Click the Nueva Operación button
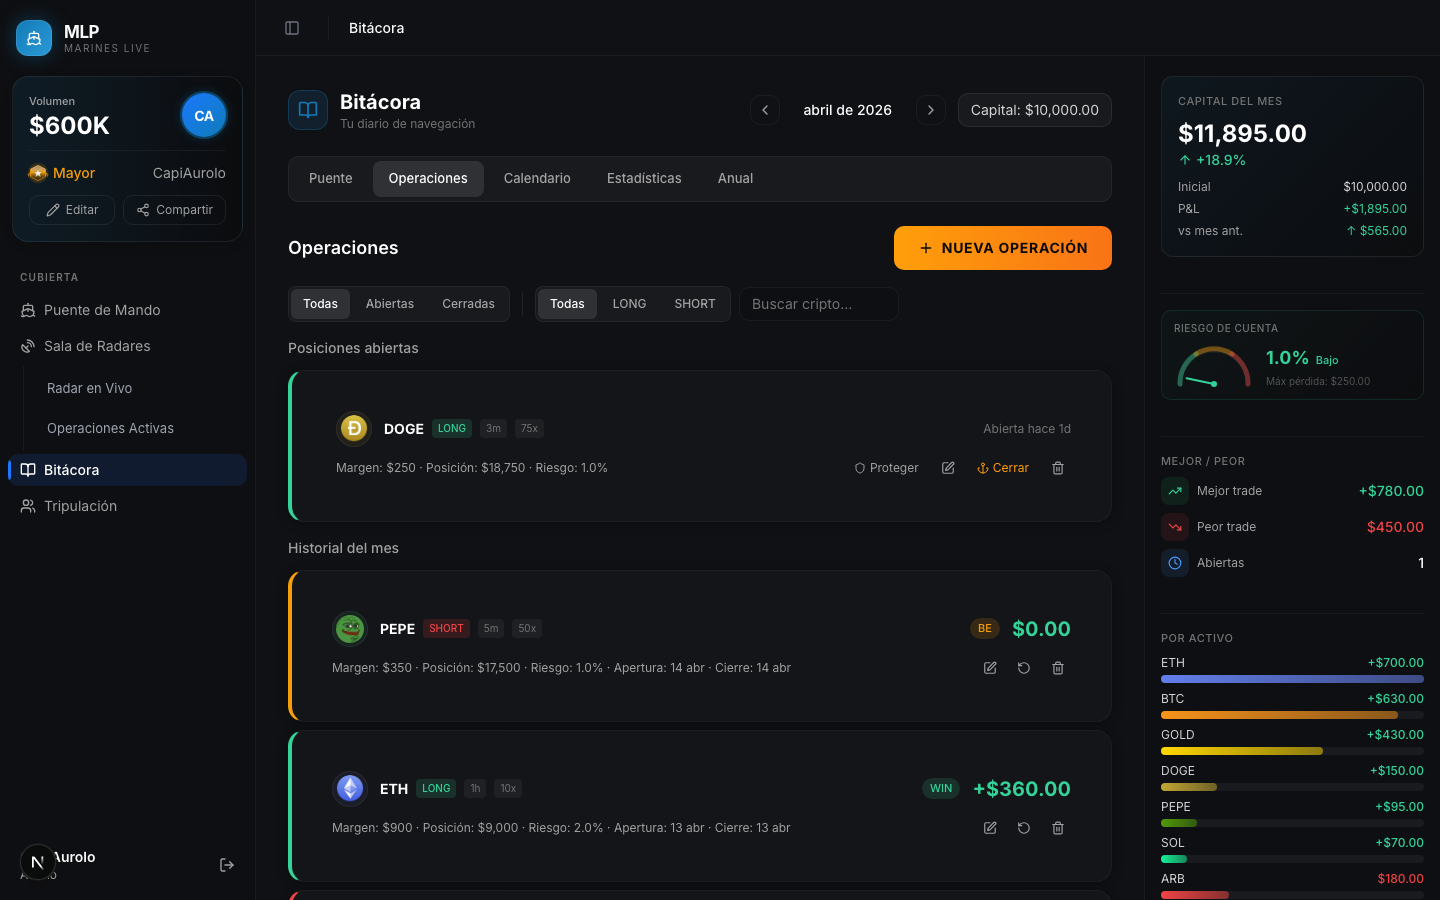This screenshot has height=900, width=1440. pyautogui.click(x=1003, y=248)
